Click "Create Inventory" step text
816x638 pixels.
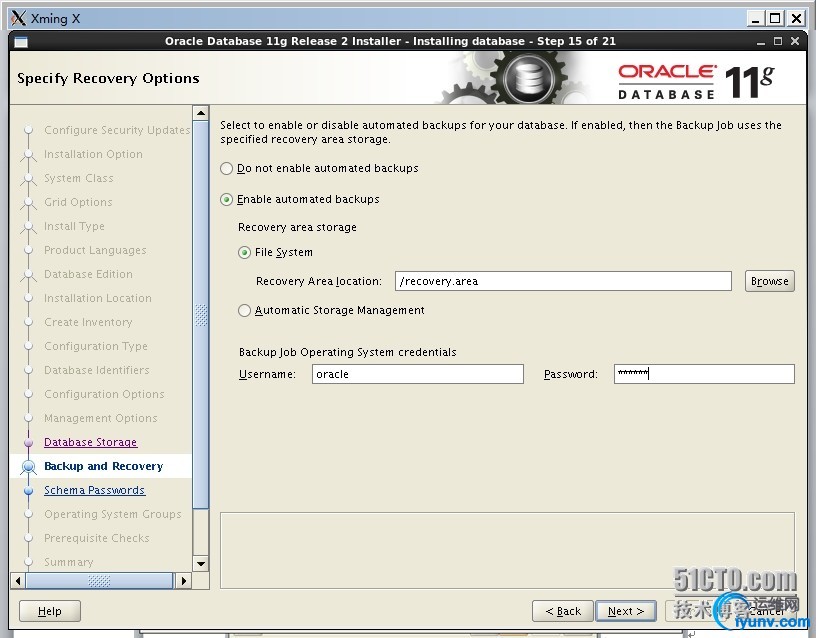point(88,322)
